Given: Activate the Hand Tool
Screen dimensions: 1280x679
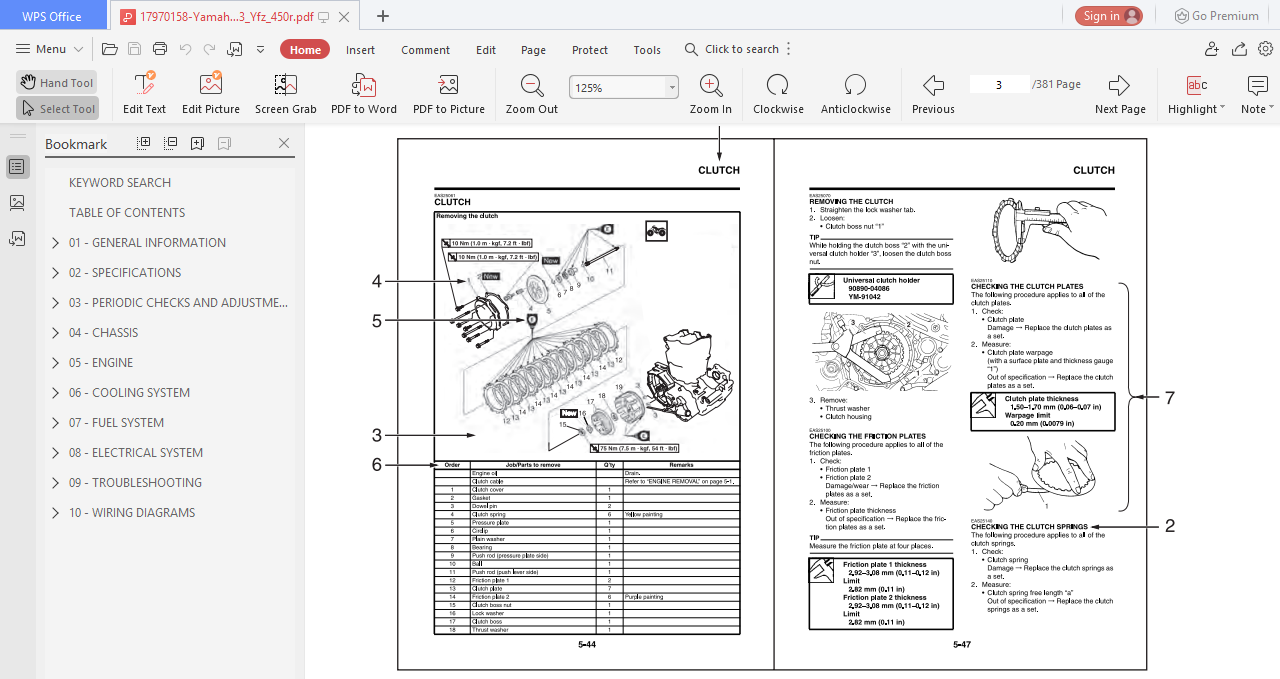Looking at the screenshot, I should pyautogui.click(x=57, y=82).
